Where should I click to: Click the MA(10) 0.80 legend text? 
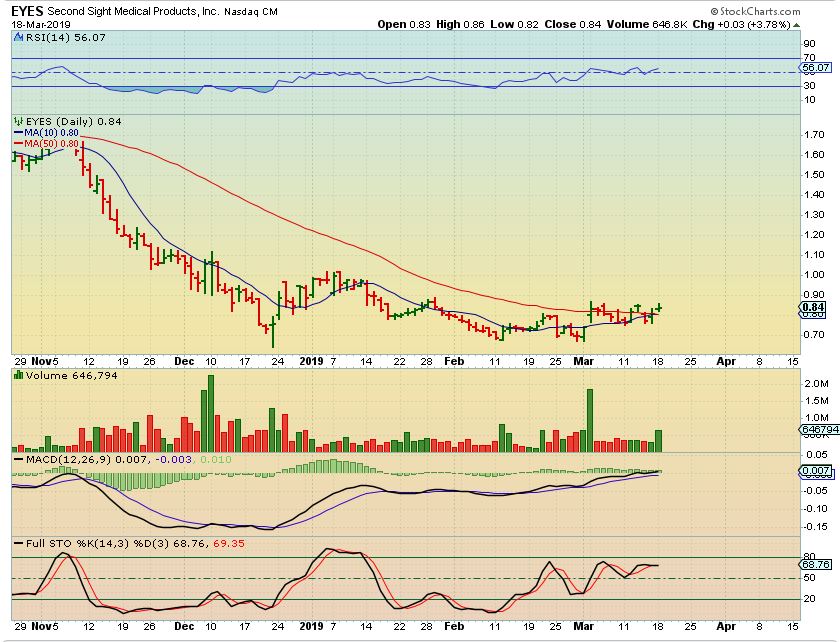pos(51,133)
